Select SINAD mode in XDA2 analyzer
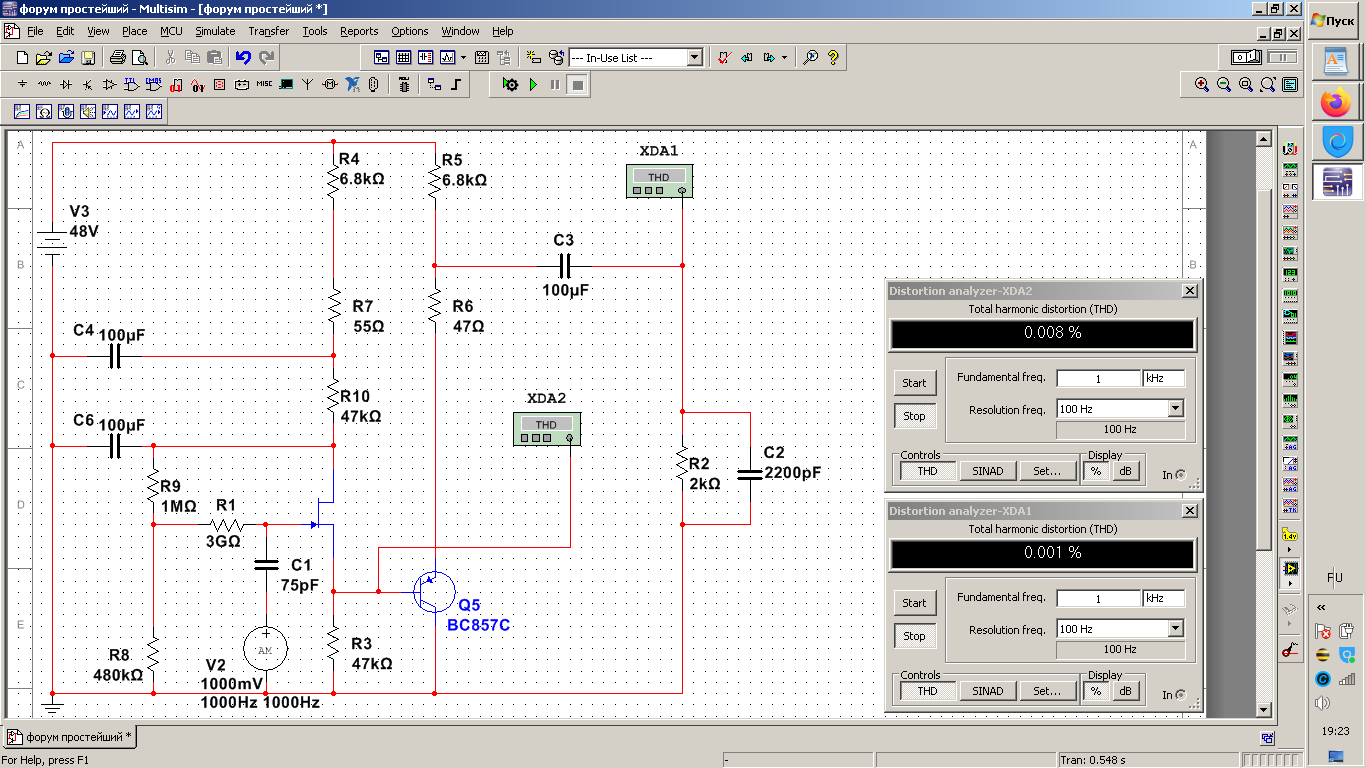This screenshot has width=1366, height=768. click(987, 470)
